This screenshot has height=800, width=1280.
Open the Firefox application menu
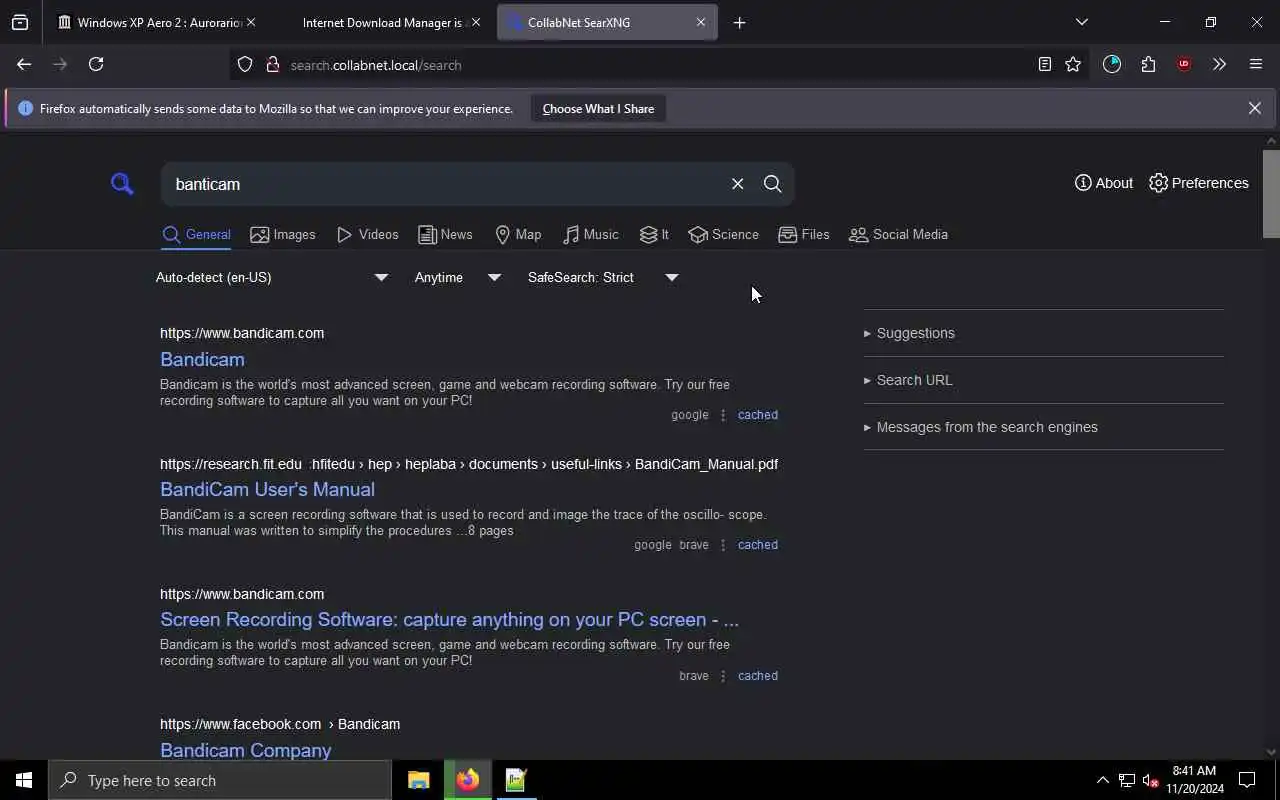point(1256,64)
